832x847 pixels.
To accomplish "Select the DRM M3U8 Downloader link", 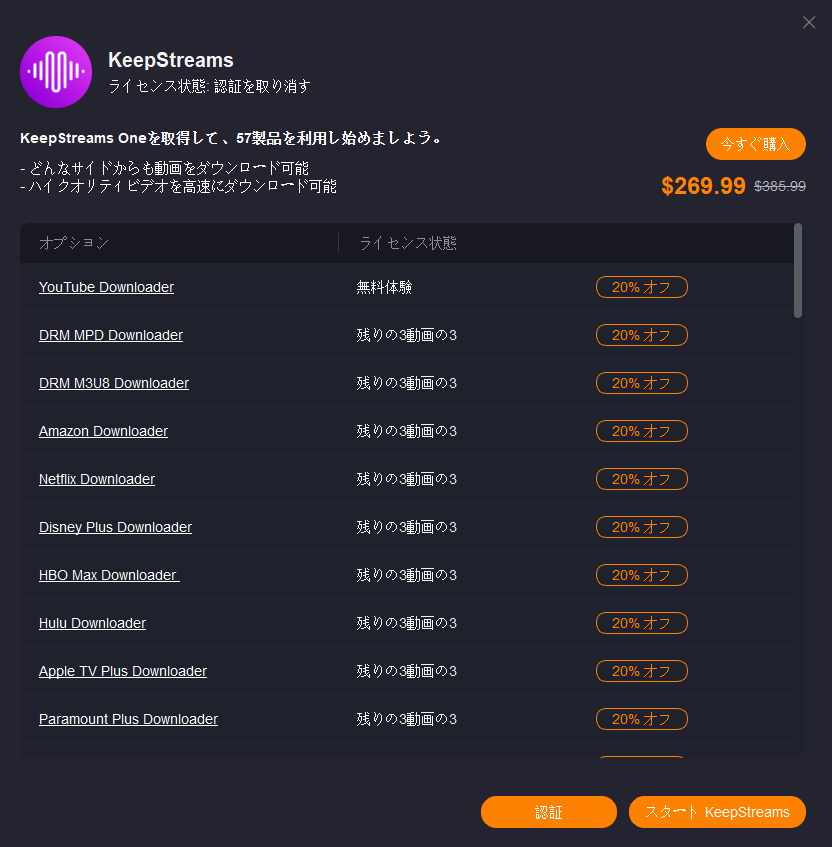I will (114, 383).
